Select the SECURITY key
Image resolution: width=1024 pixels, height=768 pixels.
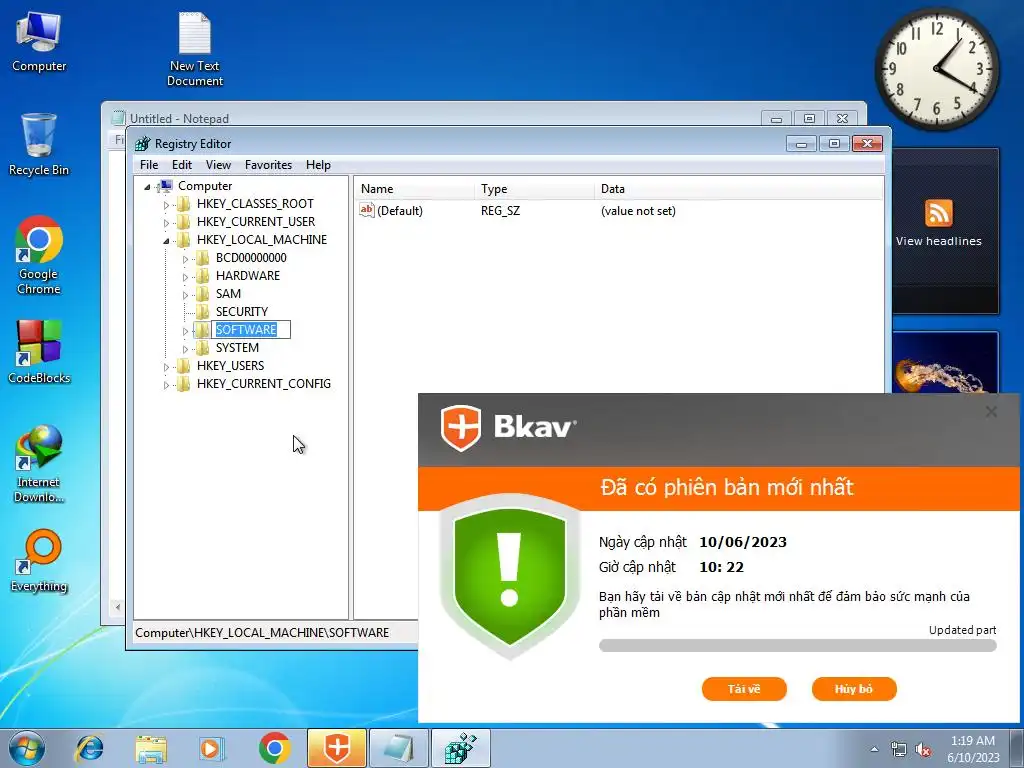point(242,312)
